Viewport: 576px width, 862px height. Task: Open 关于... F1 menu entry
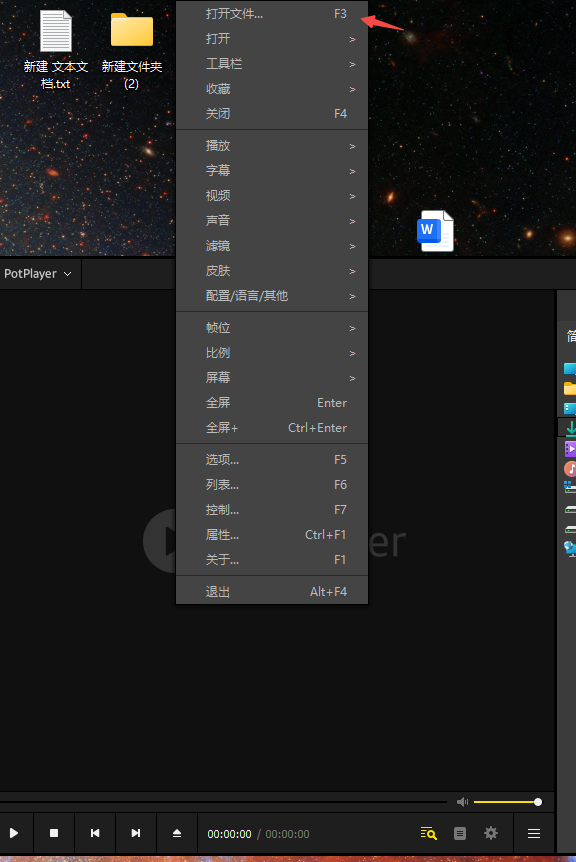point(272,560)
